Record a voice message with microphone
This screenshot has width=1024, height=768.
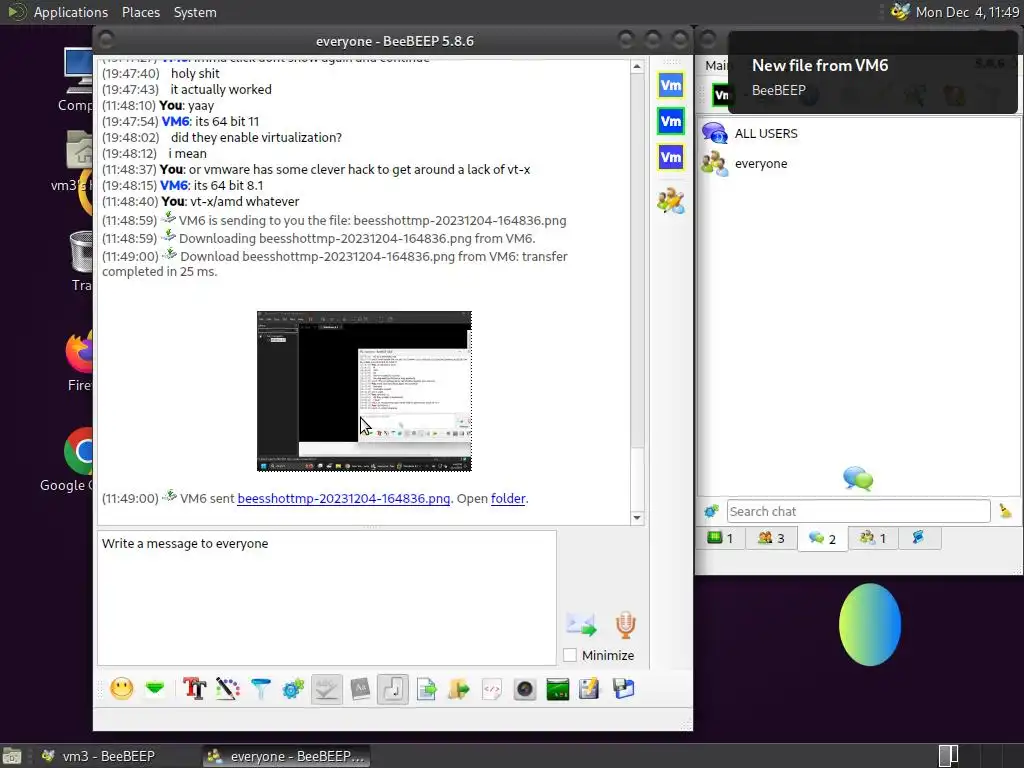[x=625, y=624]
